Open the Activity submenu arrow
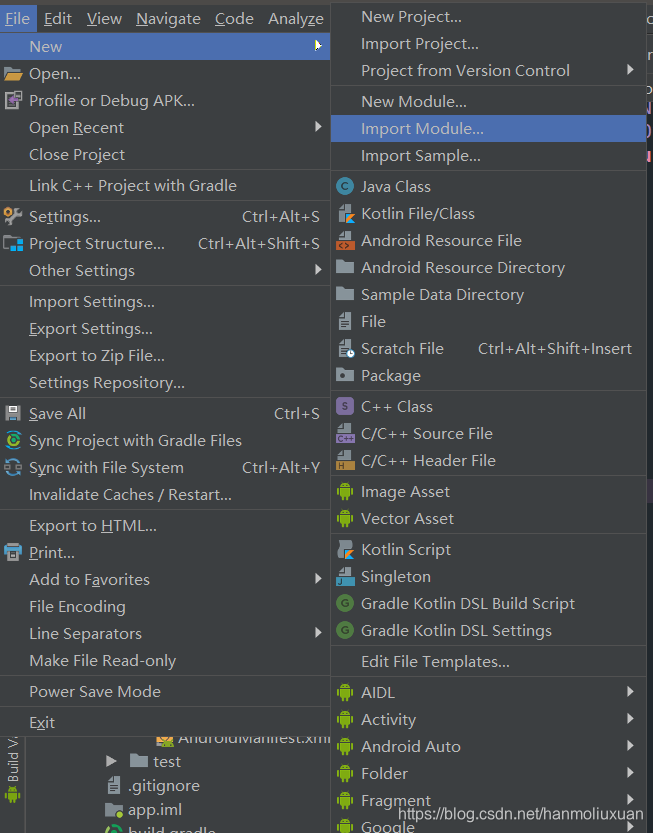 [x=630, y=719]
